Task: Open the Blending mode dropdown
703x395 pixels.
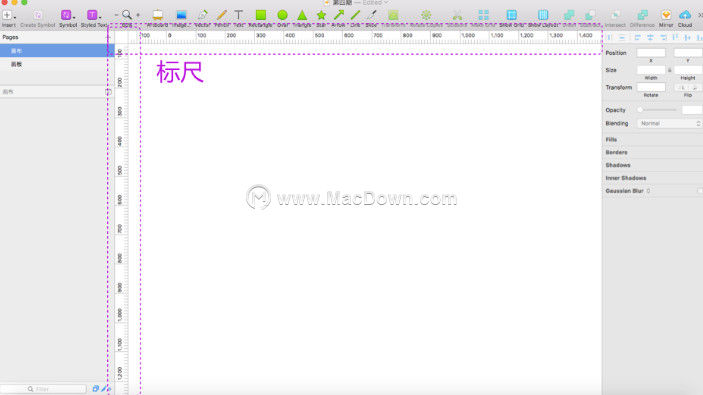Action: [x=669, y=123]
